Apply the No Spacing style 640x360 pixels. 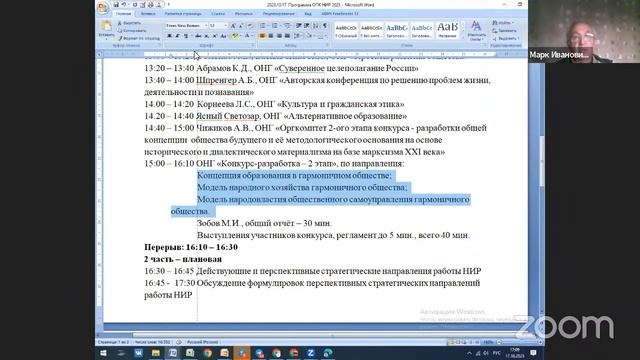tap(371, 31)
